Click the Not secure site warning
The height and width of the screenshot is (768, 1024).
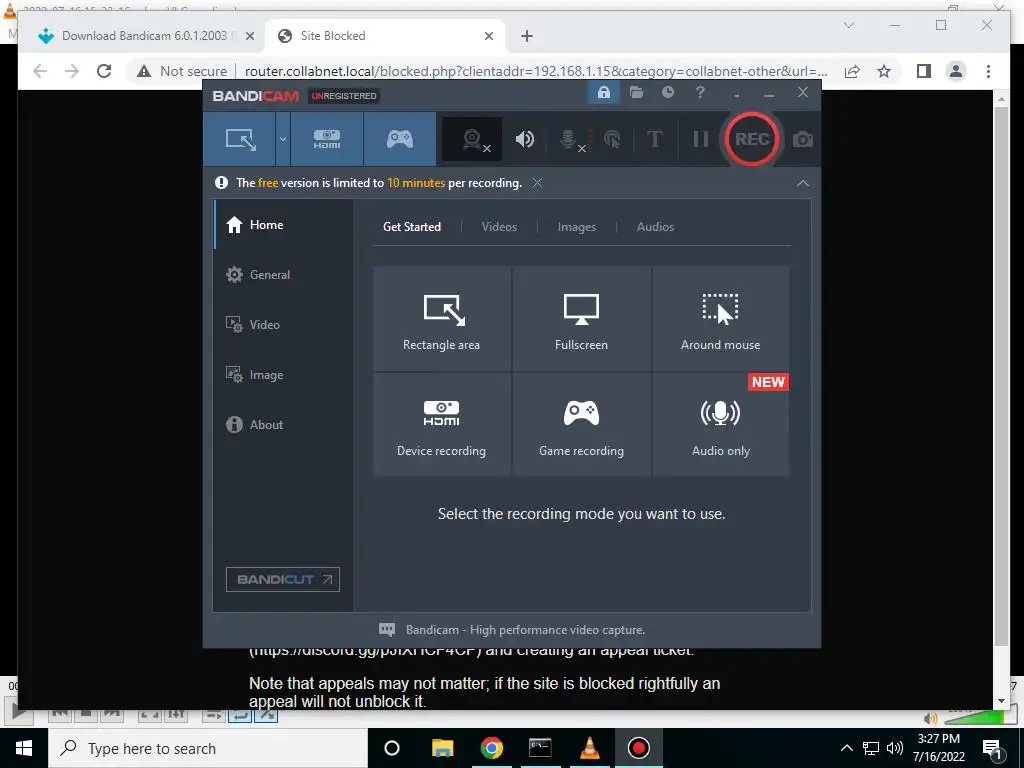click(x=182, y=71)
